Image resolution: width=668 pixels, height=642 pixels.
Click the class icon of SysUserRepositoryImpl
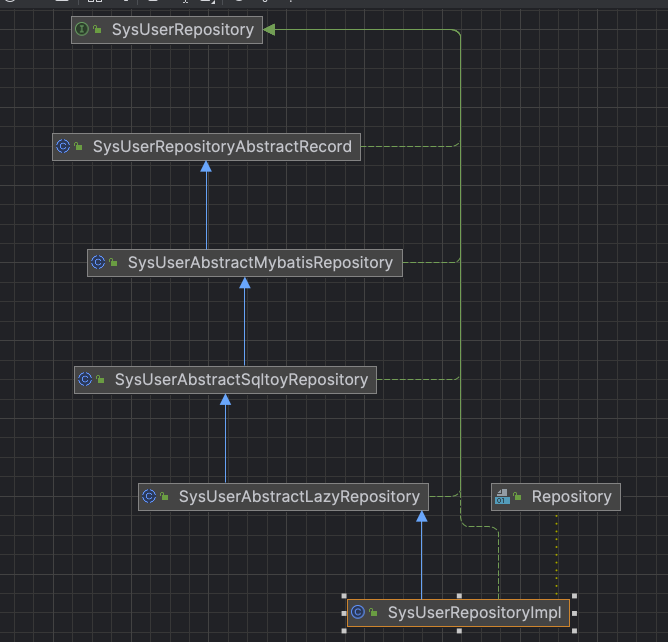click(358, 613)
